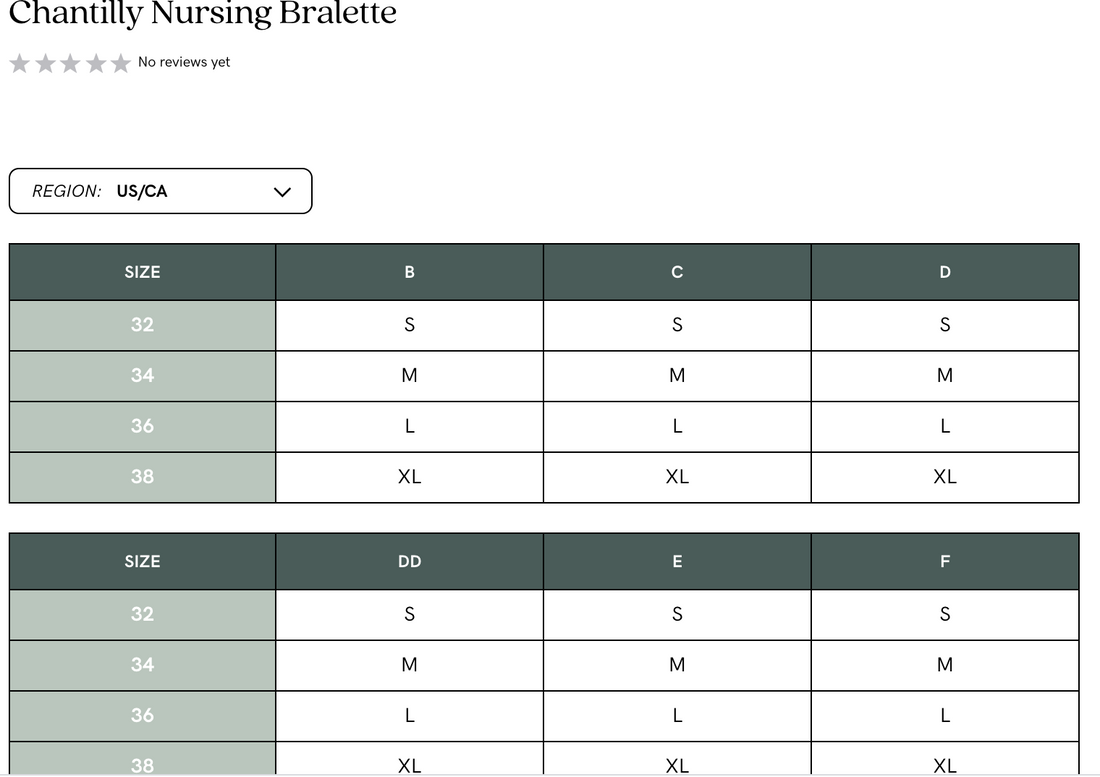Click the F cup column header

(945, 561)
